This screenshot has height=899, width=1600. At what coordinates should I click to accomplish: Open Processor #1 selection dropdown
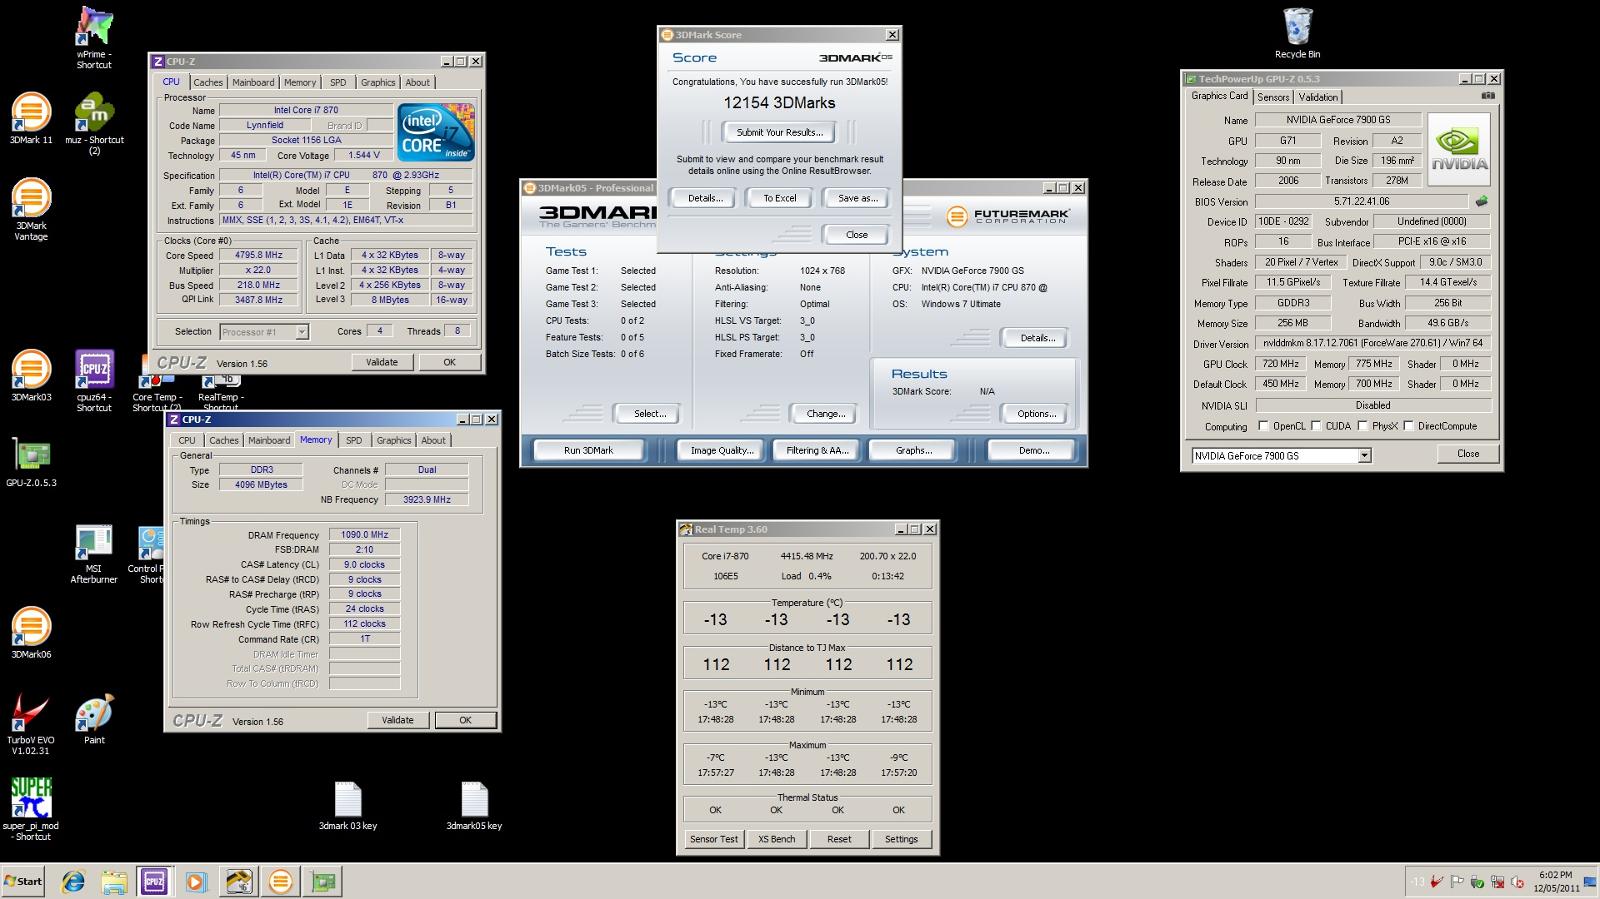point(302,332)
